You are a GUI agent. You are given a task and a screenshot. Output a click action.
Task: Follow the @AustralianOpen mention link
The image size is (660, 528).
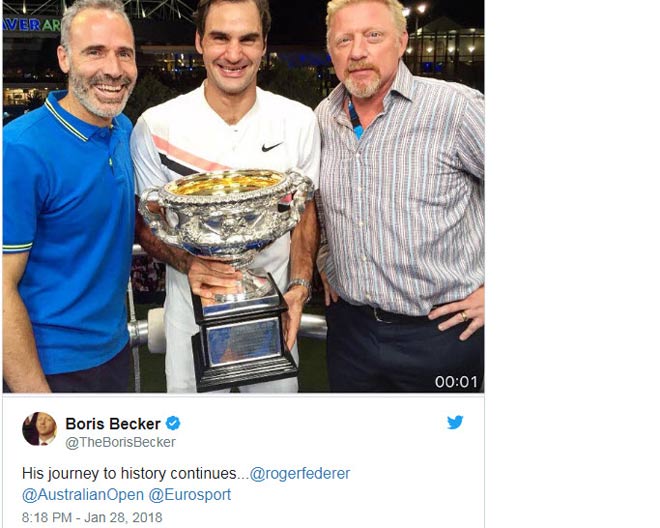(82, 494)
